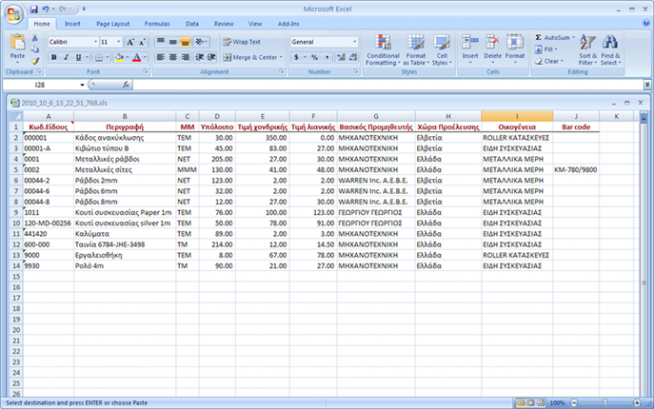Switch to the Page Layout tab

point(113,24)
